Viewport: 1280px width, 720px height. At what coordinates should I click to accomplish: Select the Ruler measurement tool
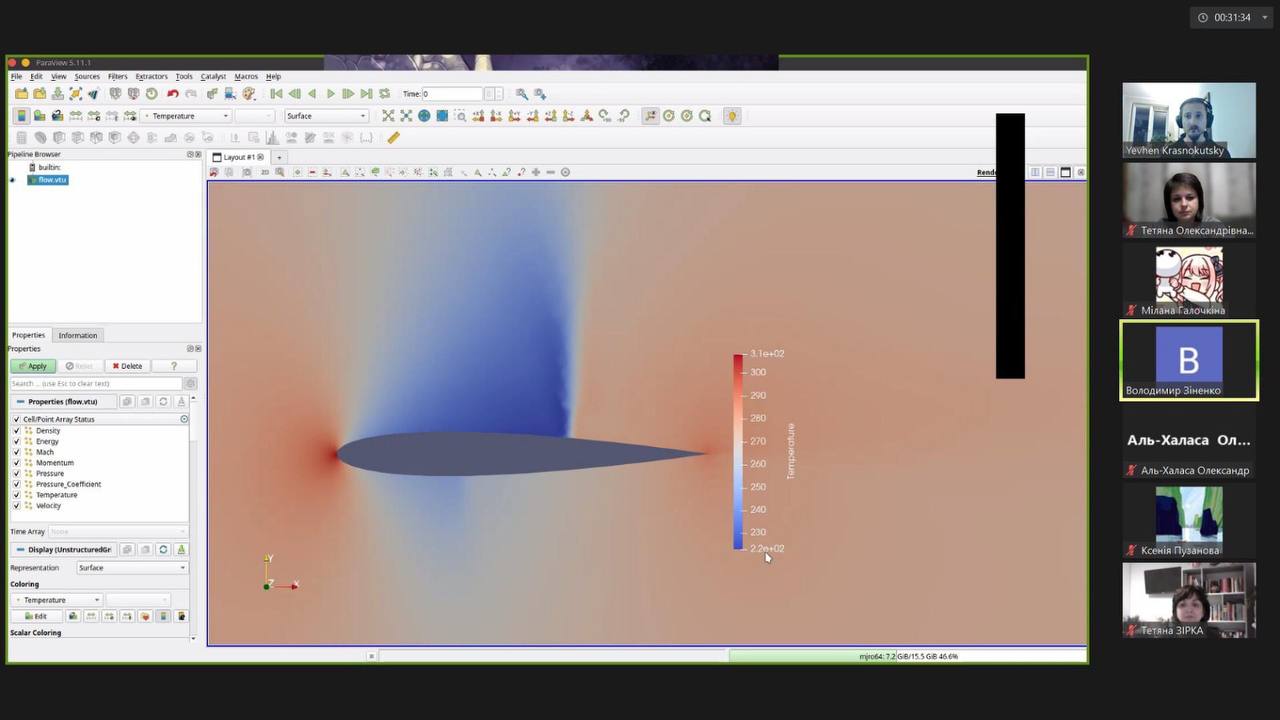(x=393, y=138)
